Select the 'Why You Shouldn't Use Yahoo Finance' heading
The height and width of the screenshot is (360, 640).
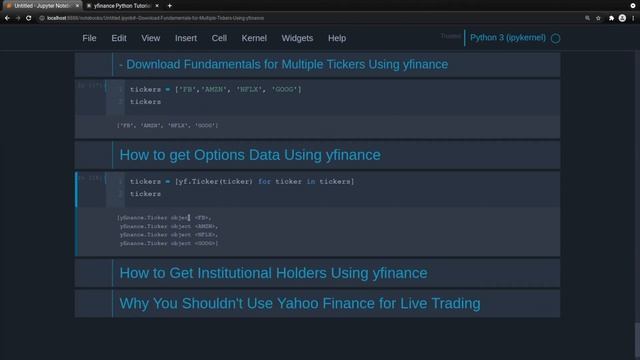click(x=300, y=303)
